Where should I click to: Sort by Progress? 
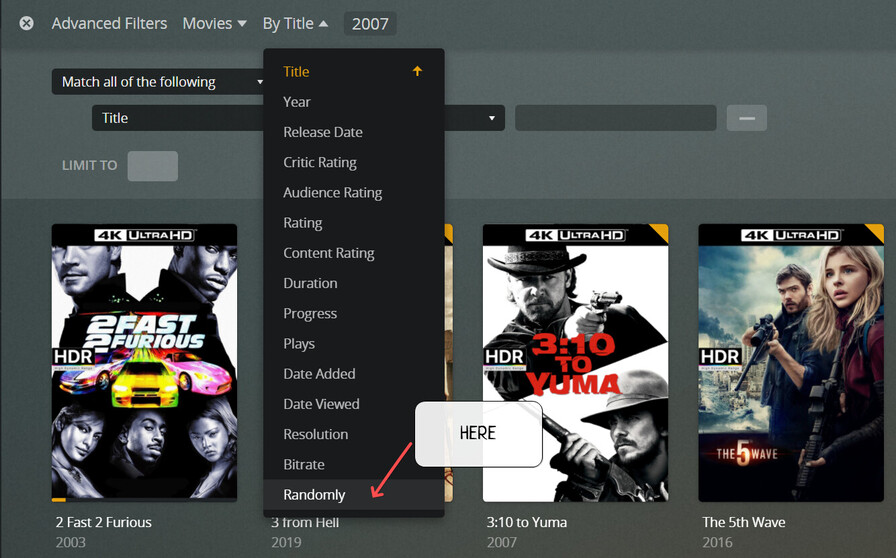click(354, 313)
